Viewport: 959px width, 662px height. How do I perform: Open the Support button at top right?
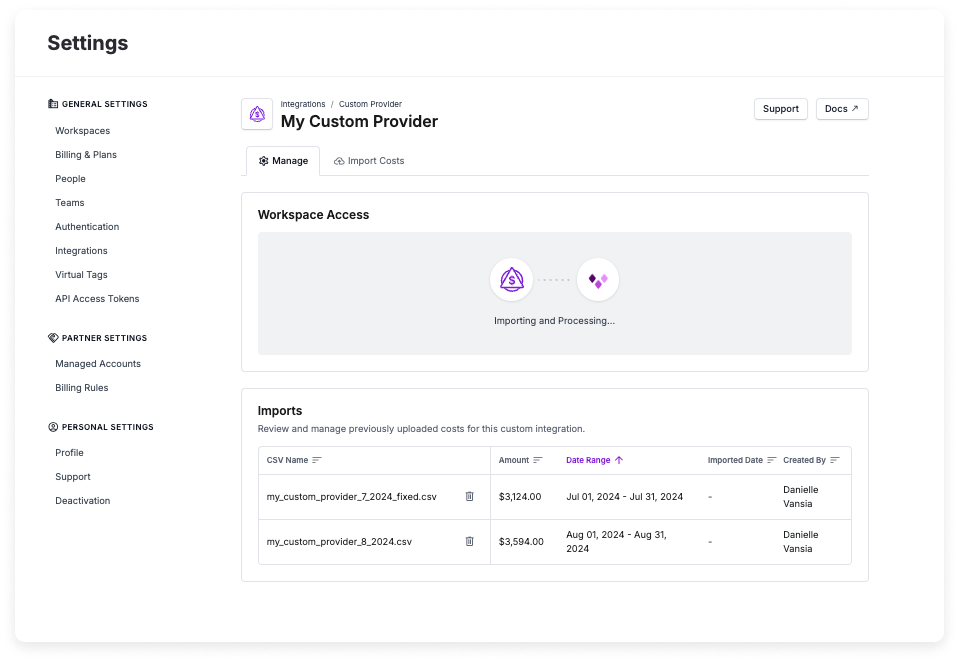point(780,109)
